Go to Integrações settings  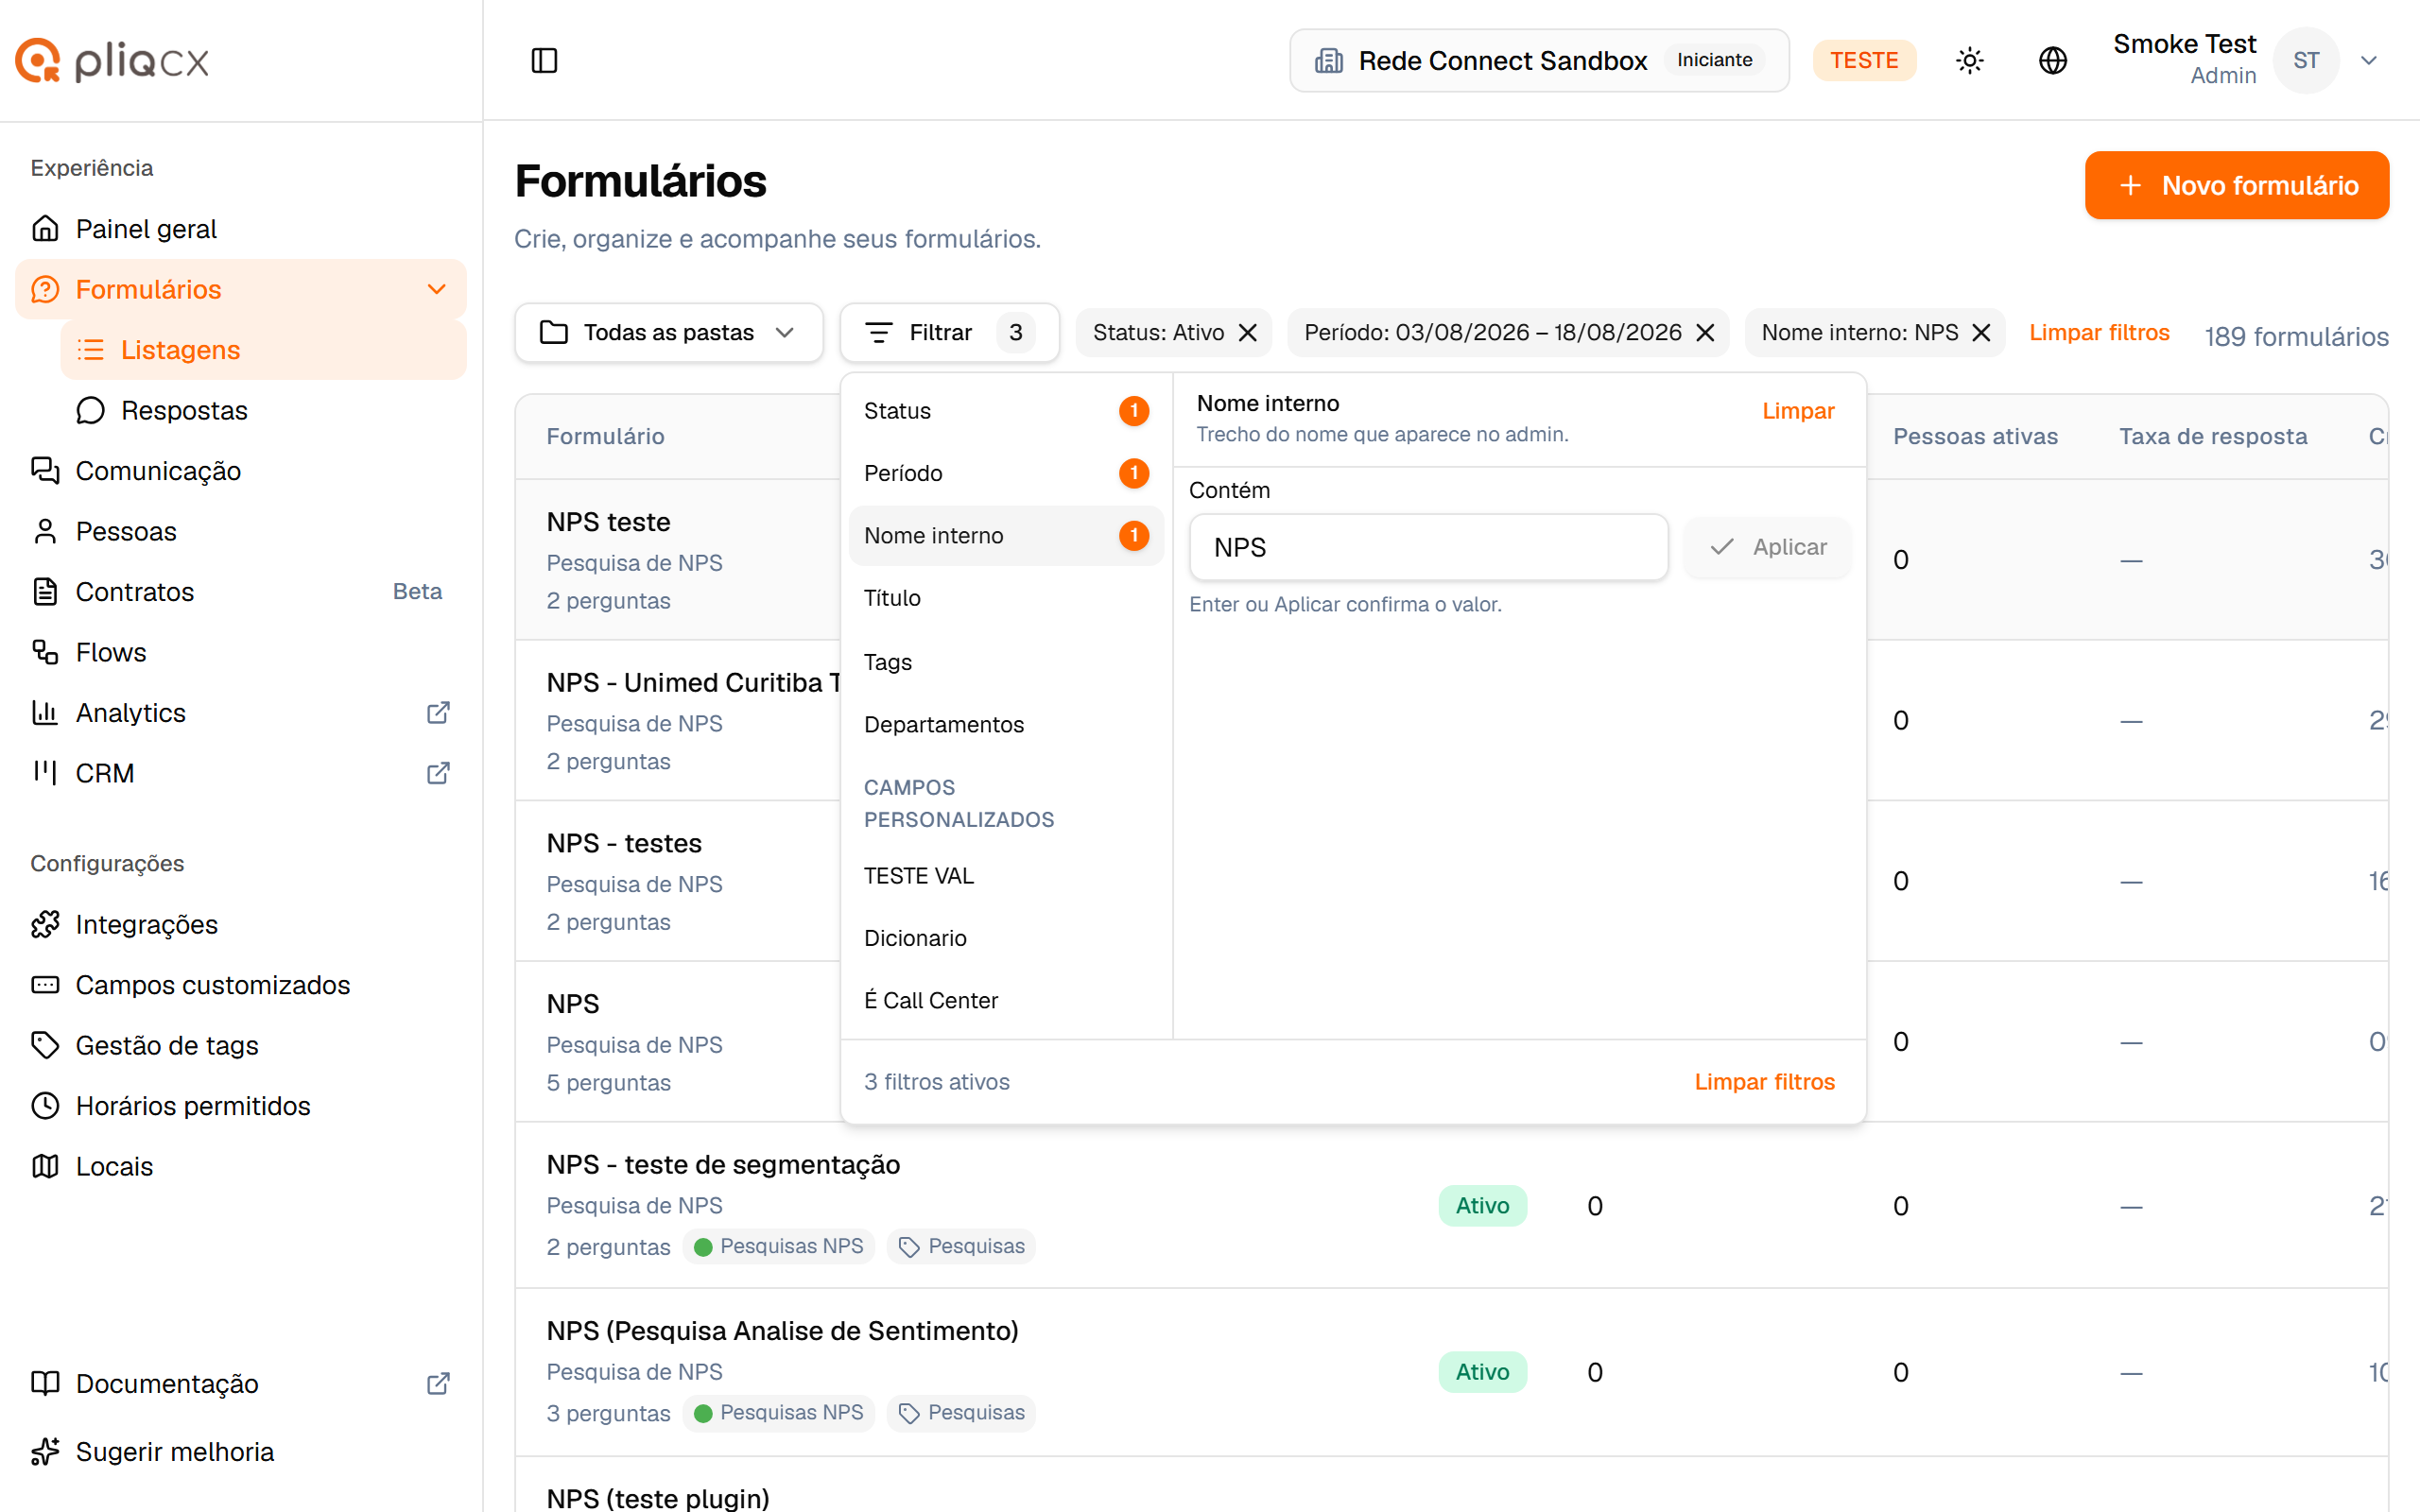[x=240, y=924]
